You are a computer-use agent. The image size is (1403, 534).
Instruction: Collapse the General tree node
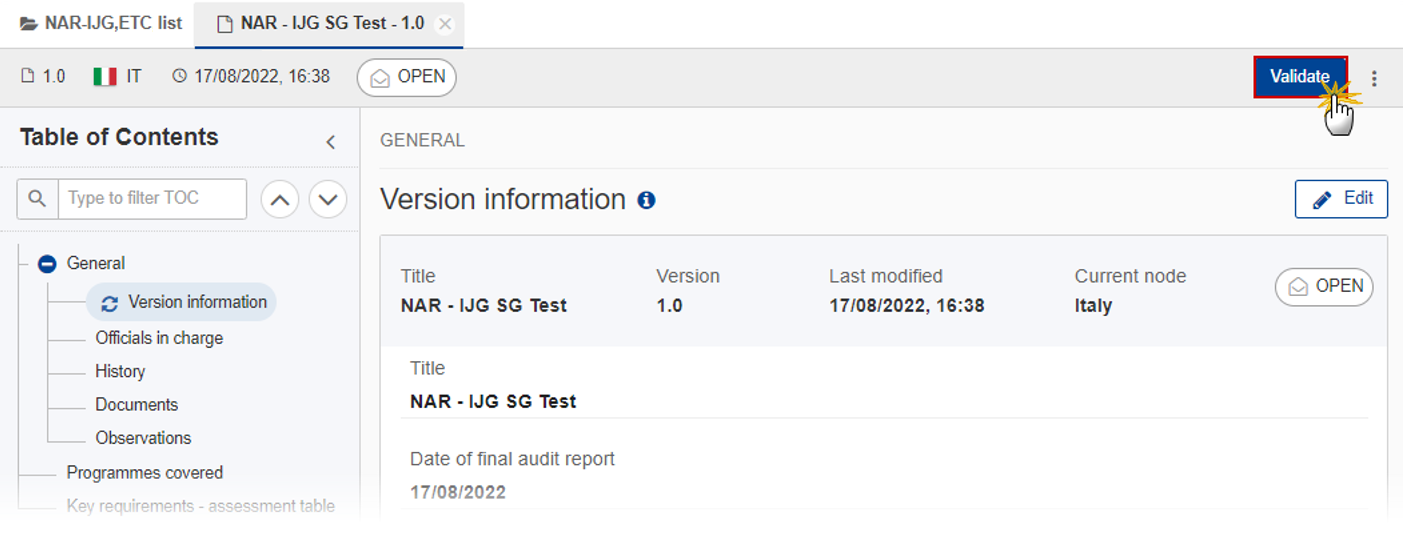47,264
